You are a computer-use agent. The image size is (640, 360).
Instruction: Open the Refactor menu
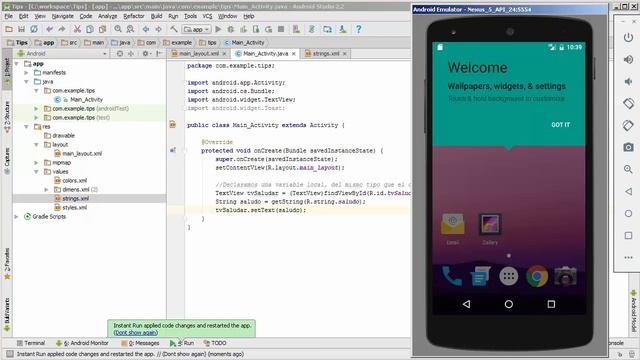coord(134,16)
